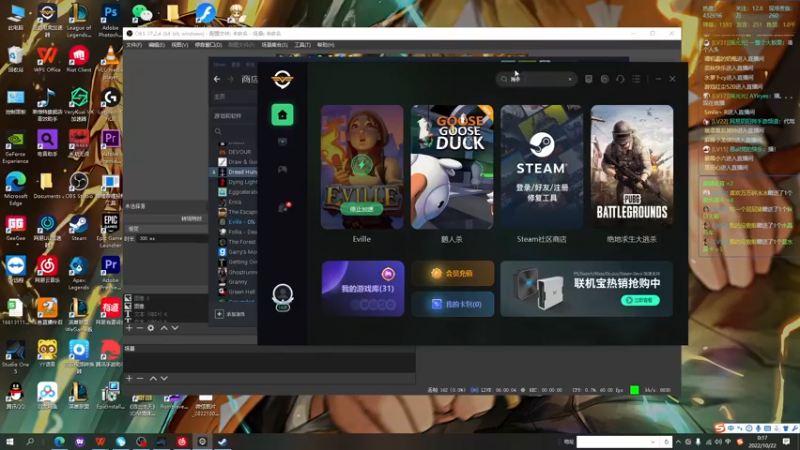Viewport: 800px width, 450px height.
Task: Open 帮助(H) menu in OBS
Action: point(326,45)
